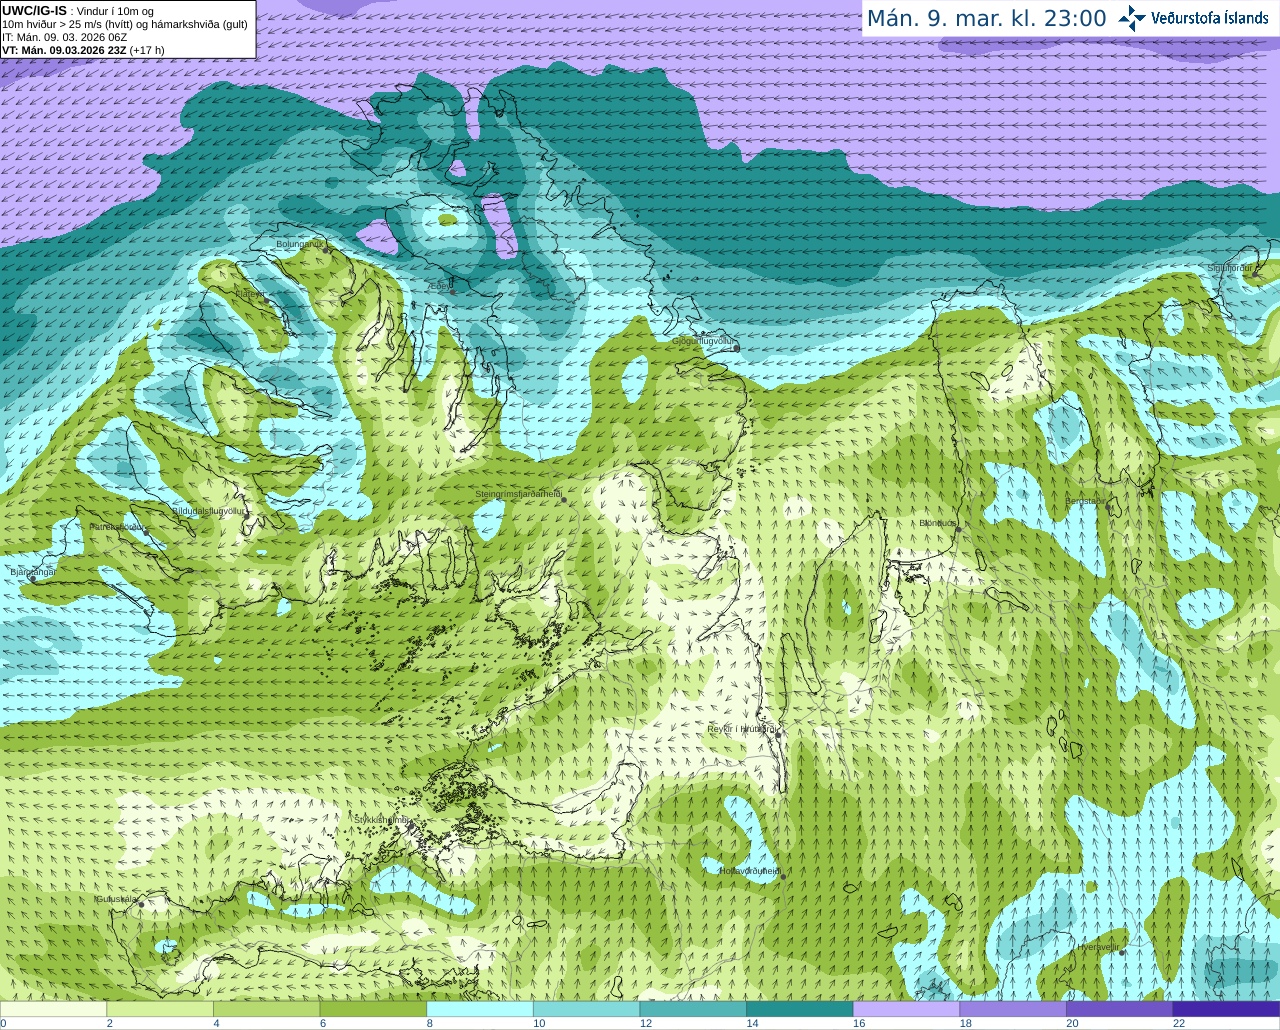
Task: Select the Bolungarvík station label
Action: [300, 244]
